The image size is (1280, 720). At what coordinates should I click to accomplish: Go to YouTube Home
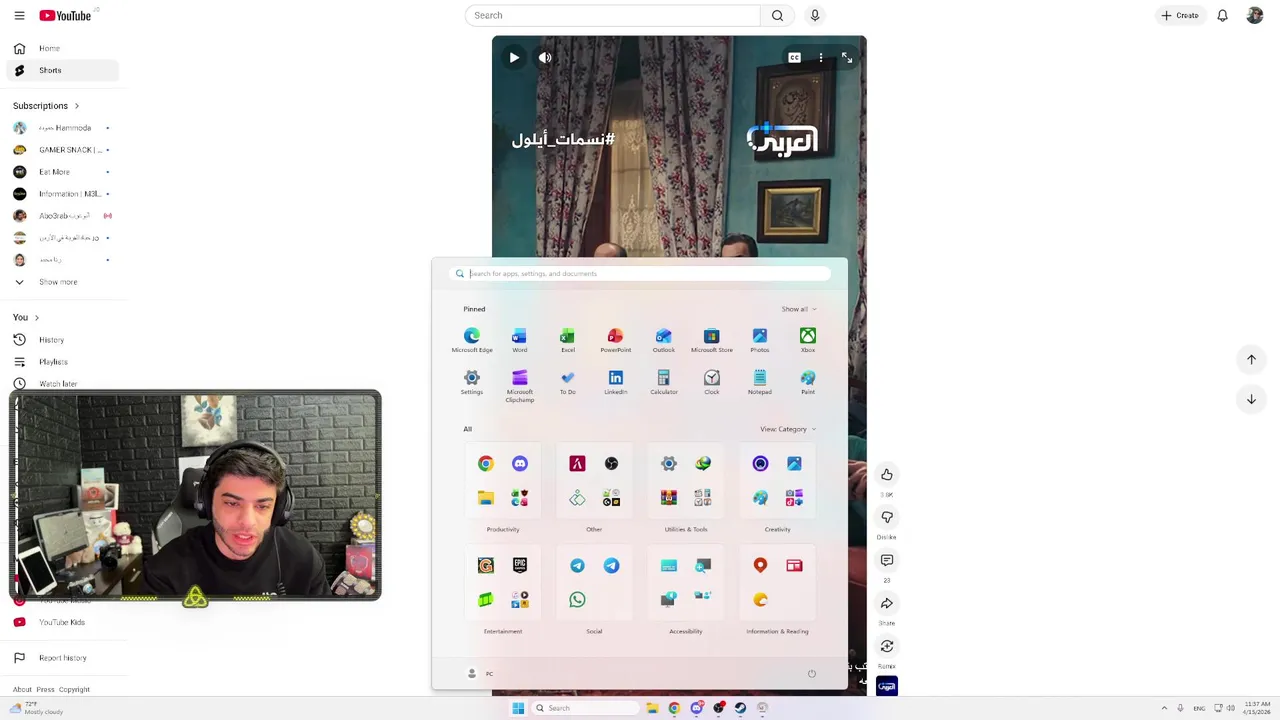coord(62,48)
